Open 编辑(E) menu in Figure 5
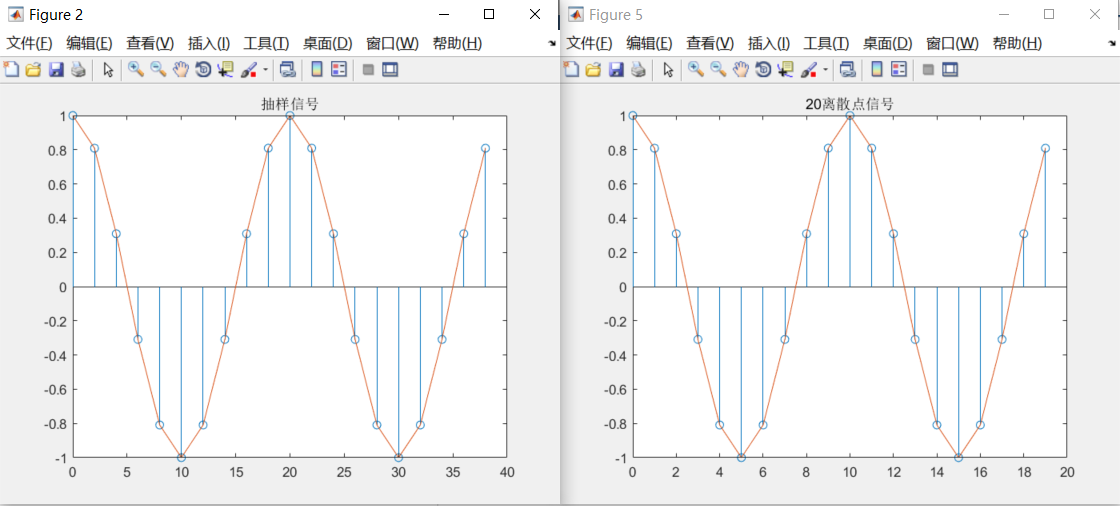 click(649, 43)
